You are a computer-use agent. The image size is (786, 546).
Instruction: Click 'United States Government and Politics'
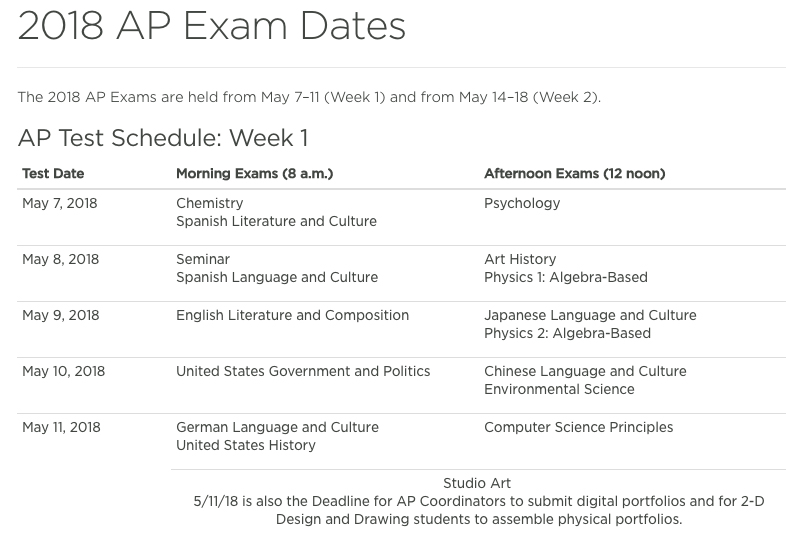[x=303, y=371]
